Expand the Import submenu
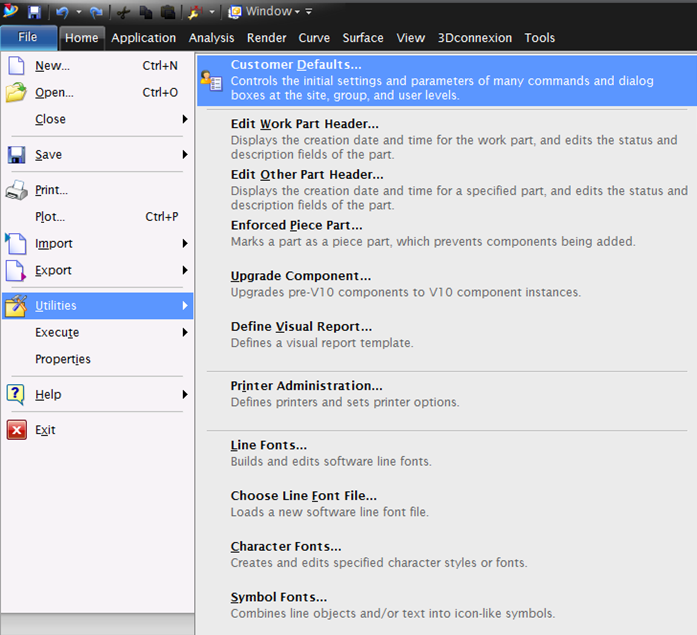697x635 pixels. [98, 243]
